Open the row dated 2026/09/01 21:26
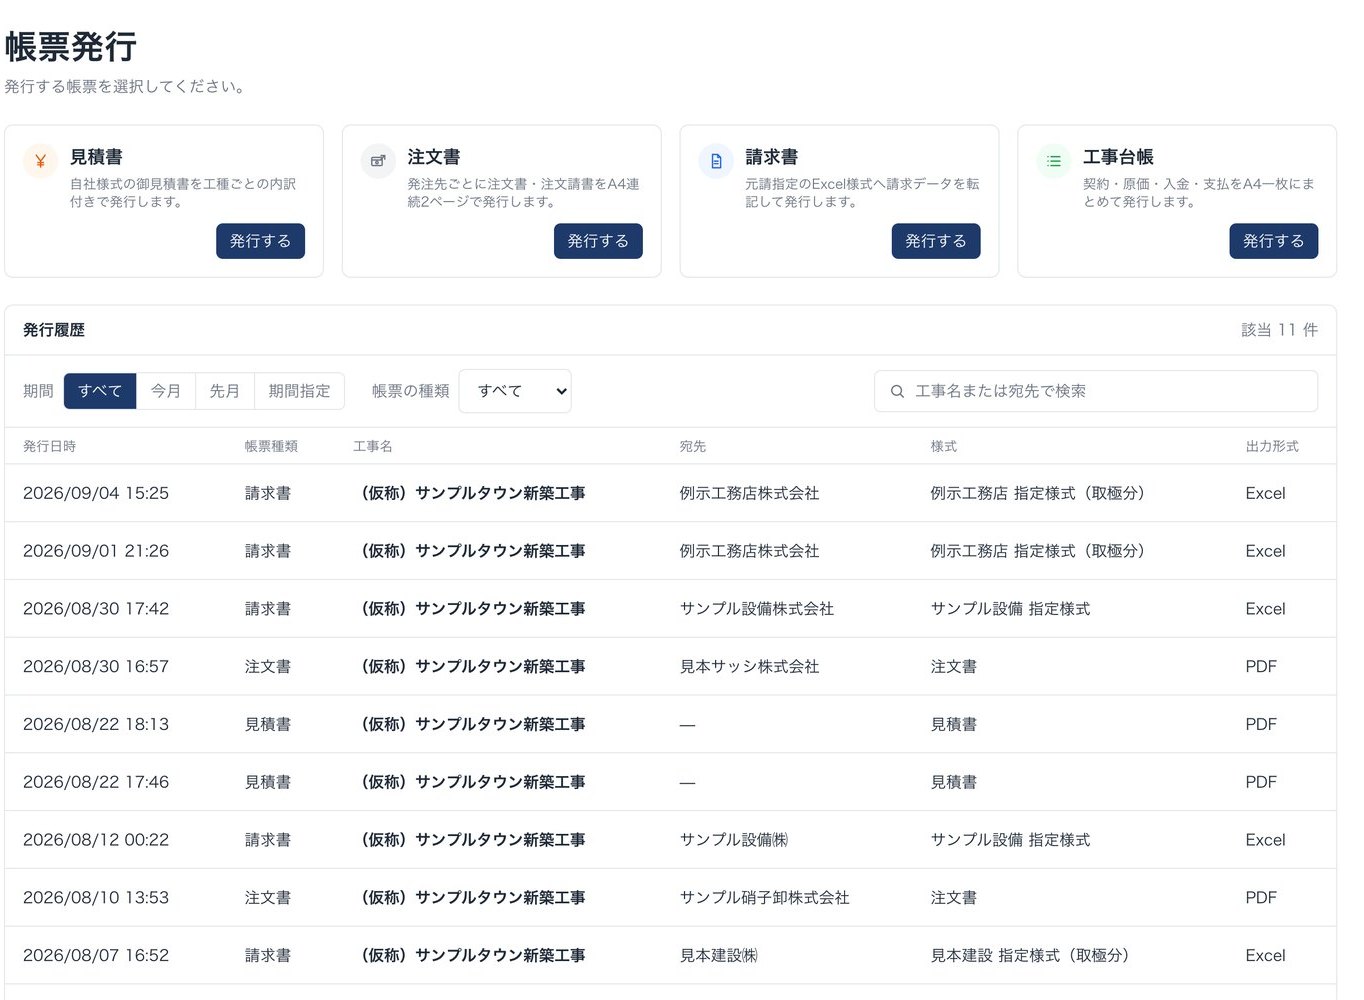The height and width of the screenshot is (1000, 1364). click(x=670, y=551)
